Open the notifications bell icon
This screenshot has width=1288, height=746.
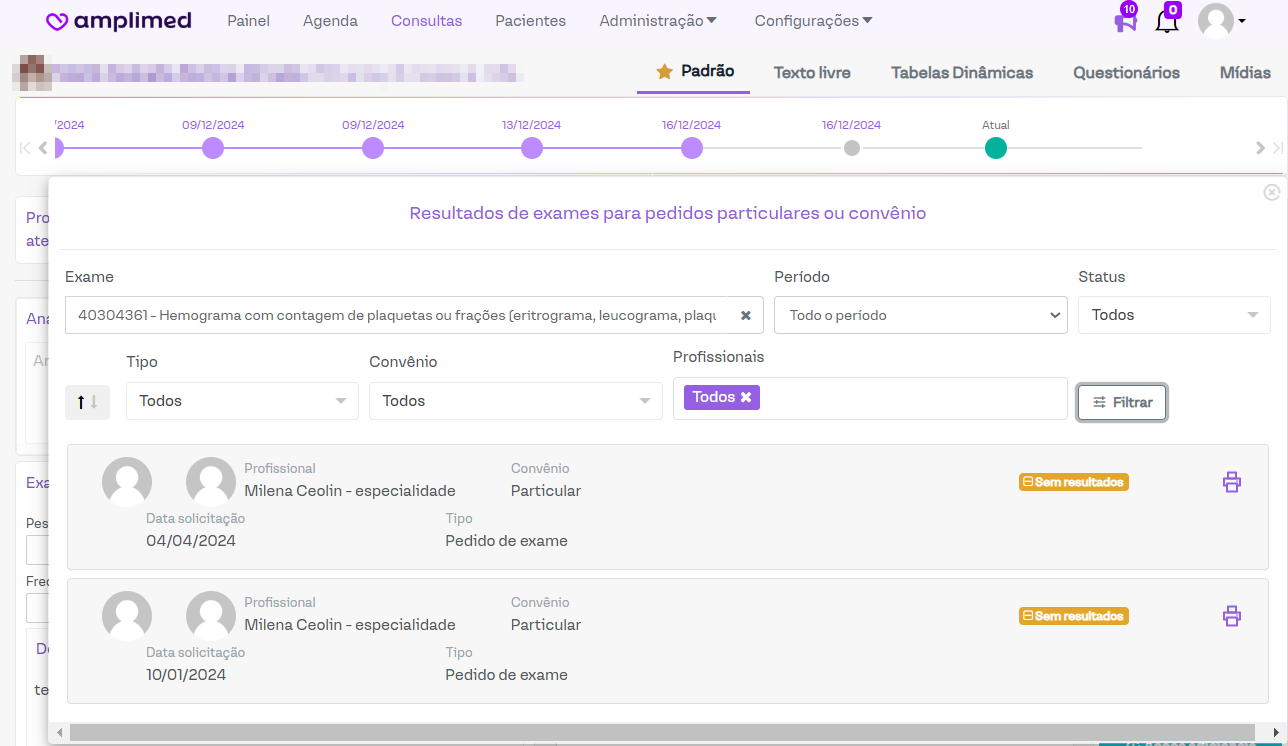[1166, 20]
